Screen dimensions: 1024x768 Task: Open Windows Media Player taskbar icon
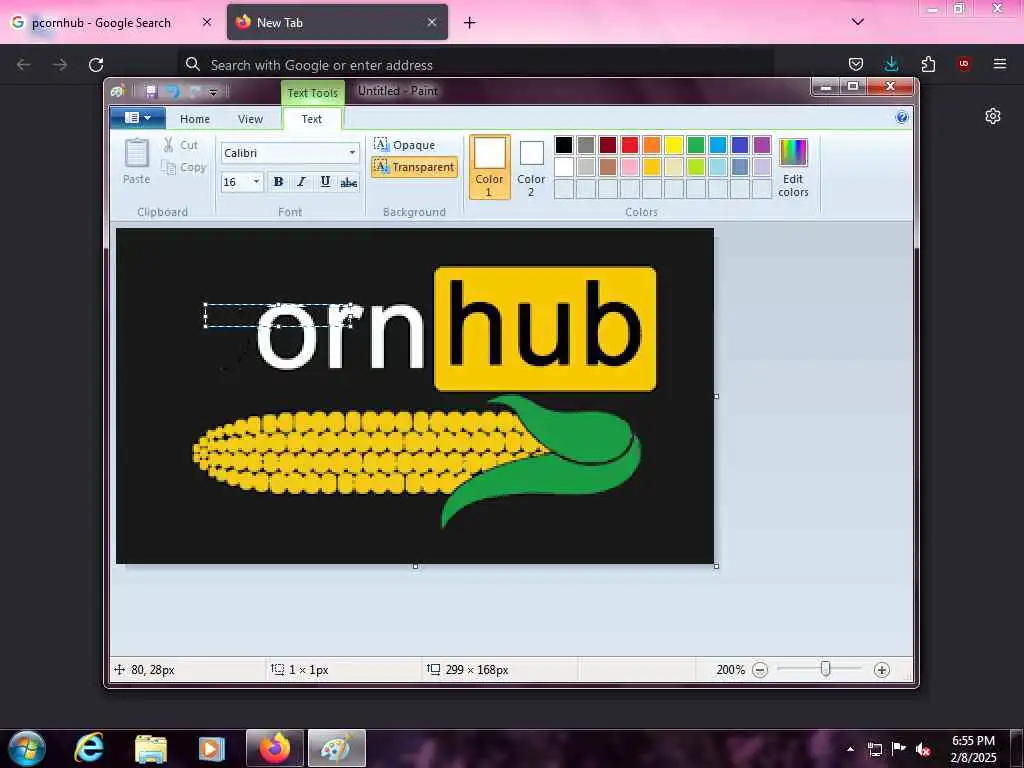click(212, 748)
